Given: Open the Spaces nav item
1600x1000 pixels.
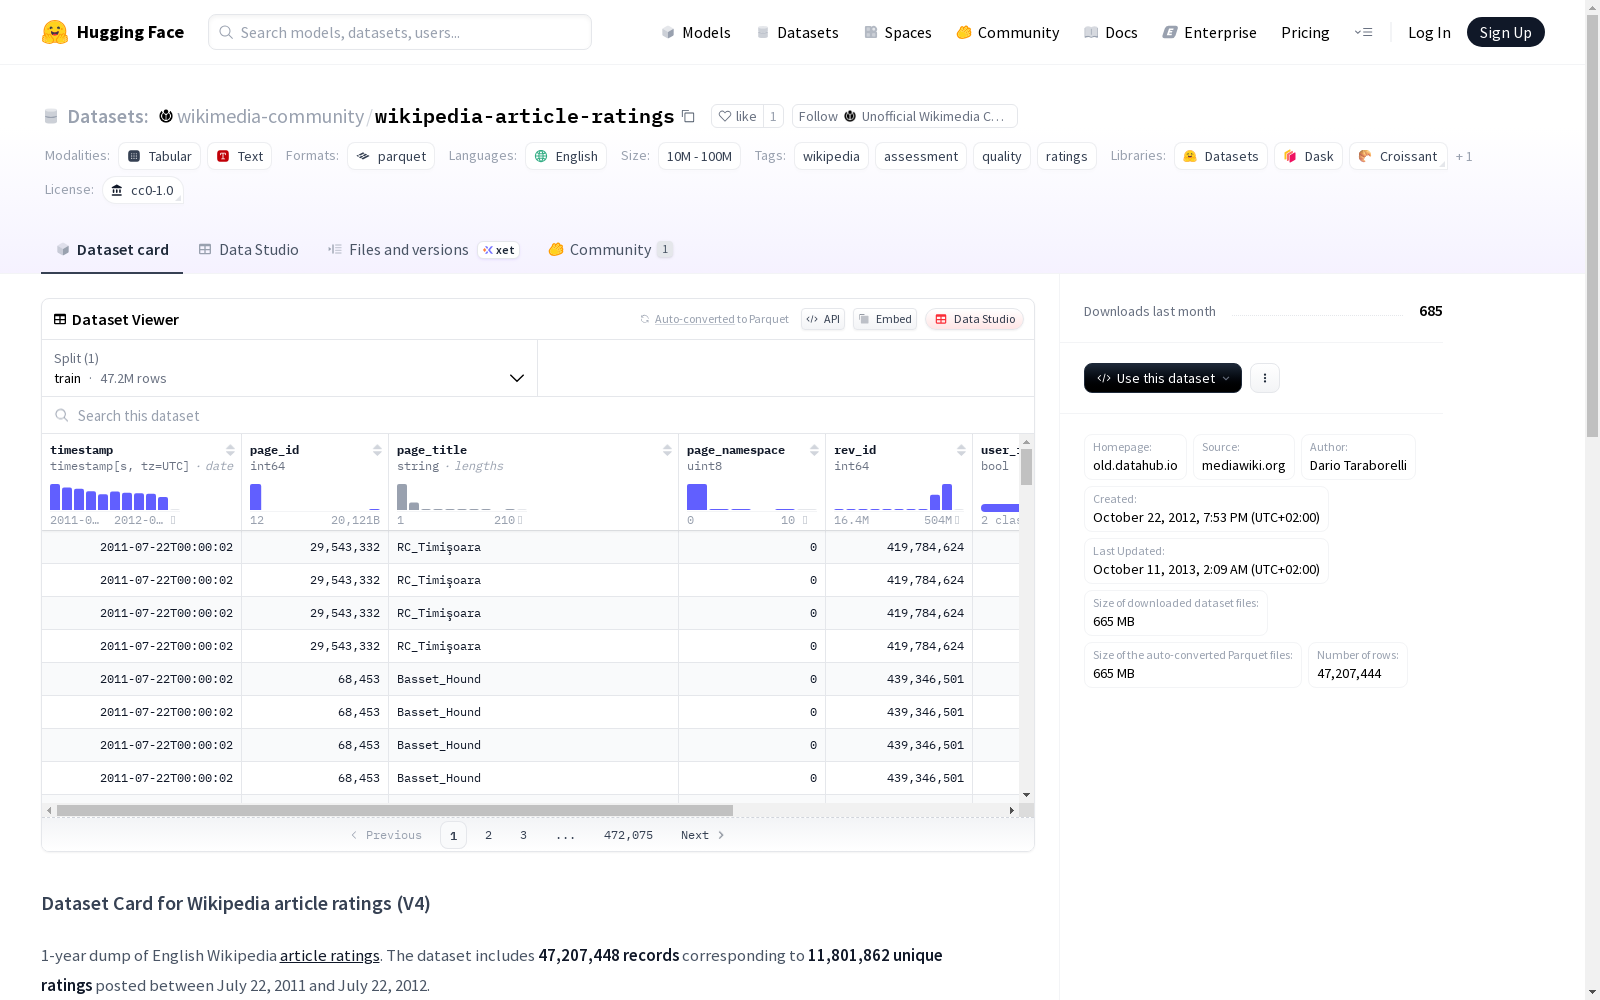Looking at the screenshot, I should click(x=898, y=32).
